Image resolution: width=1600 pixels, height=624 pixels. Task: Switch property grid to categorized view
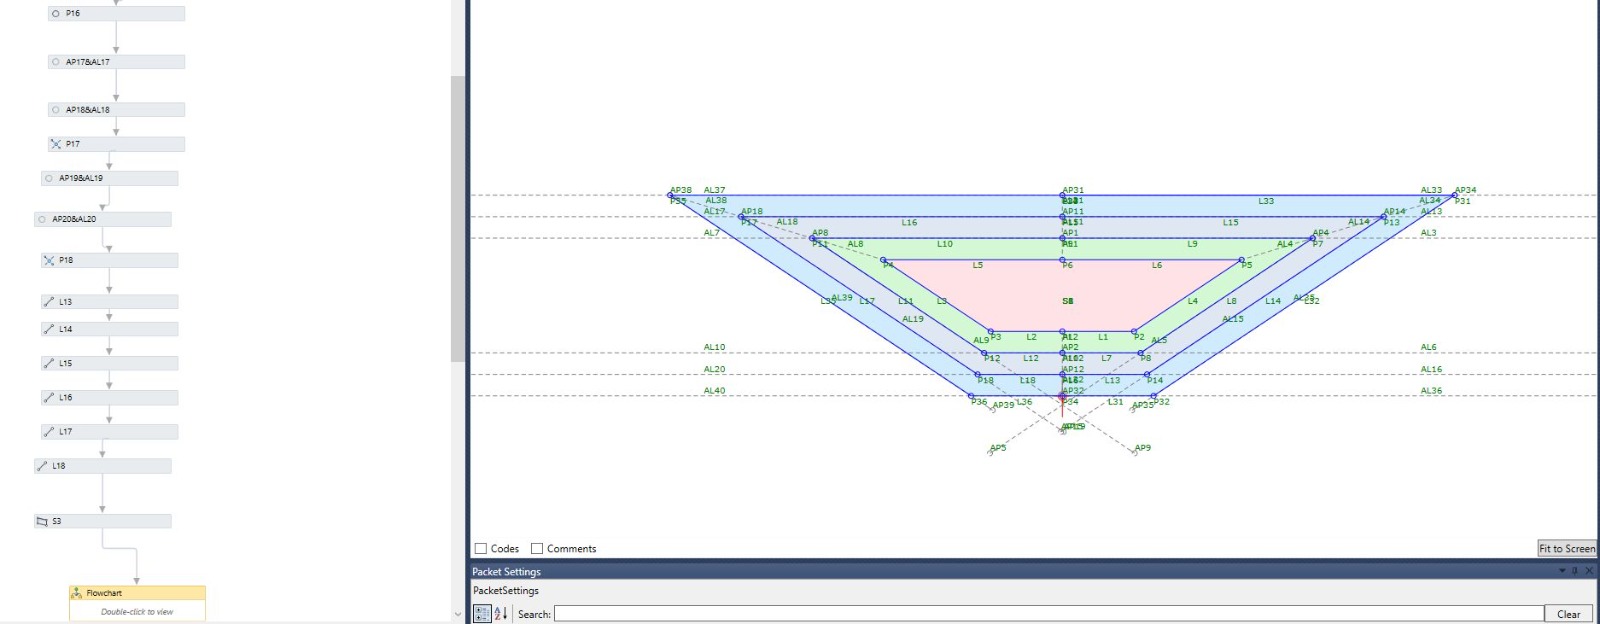(x=482, y=614)
